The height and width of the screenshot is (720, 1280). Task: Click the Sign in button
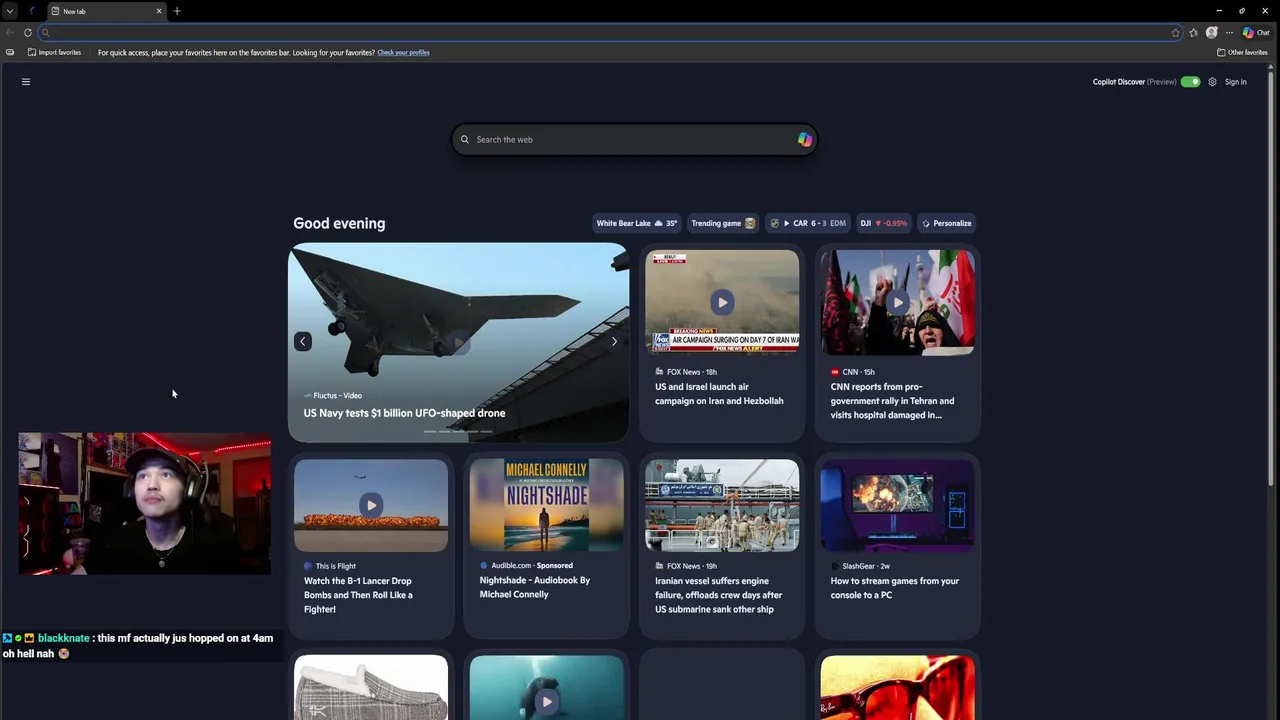pos(1236,82)
